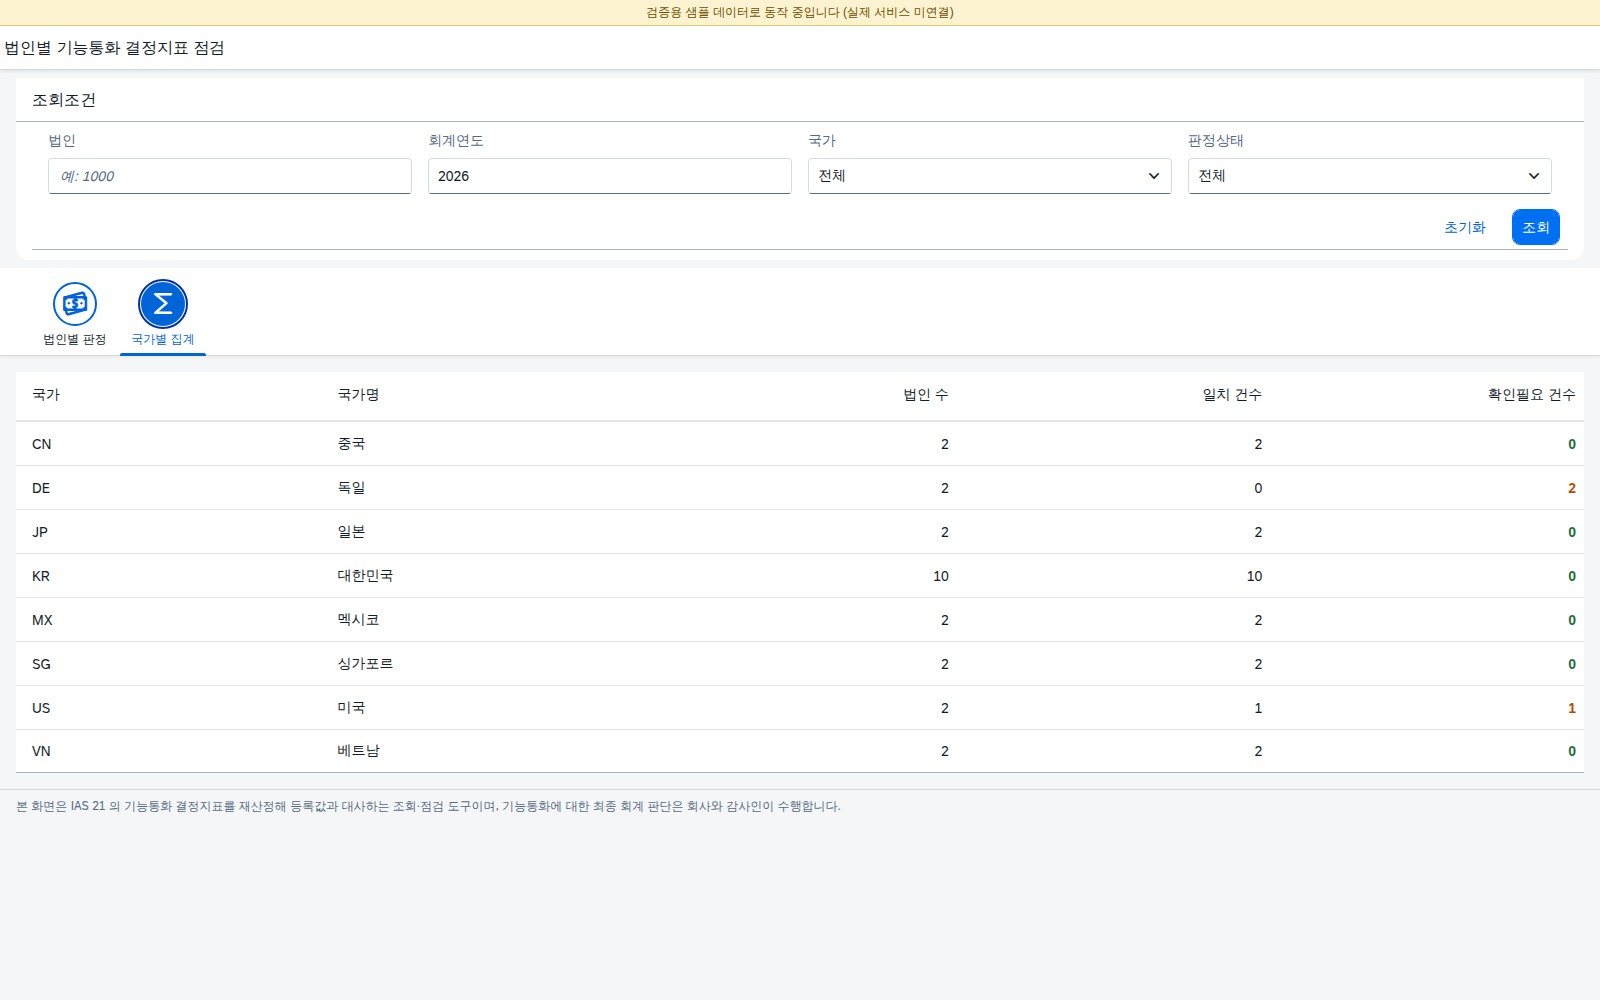Click the 조회조건 panel title

64,100
